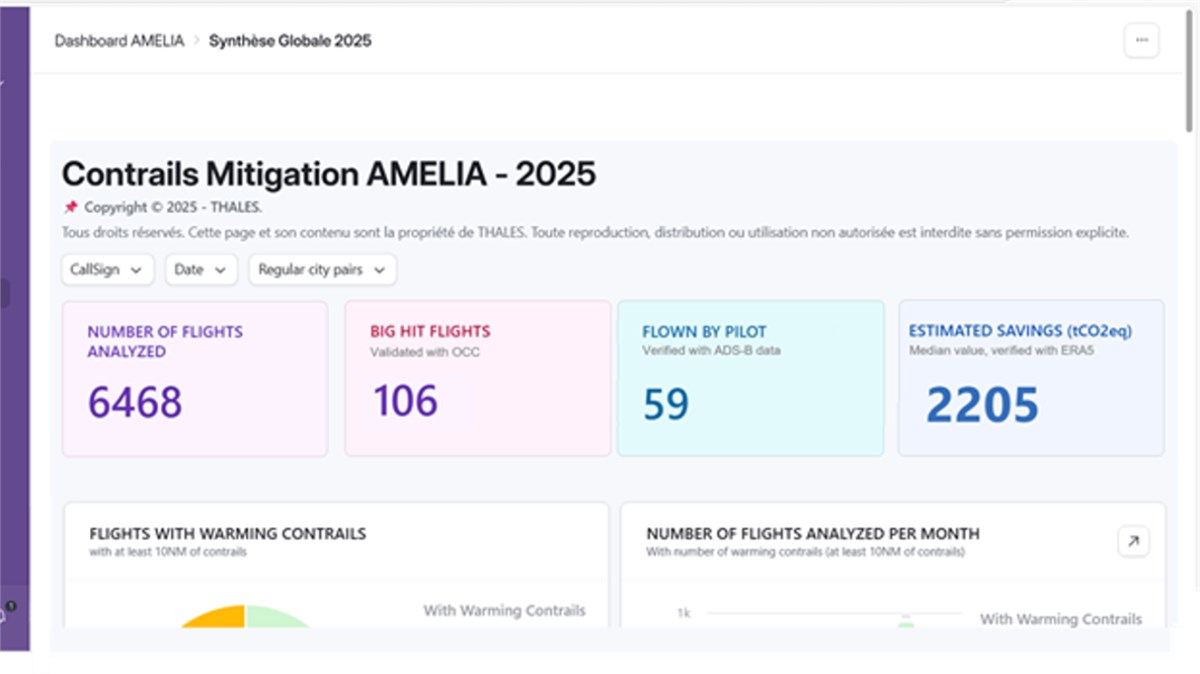Open the Date filter dropdown

click(200, 270)
